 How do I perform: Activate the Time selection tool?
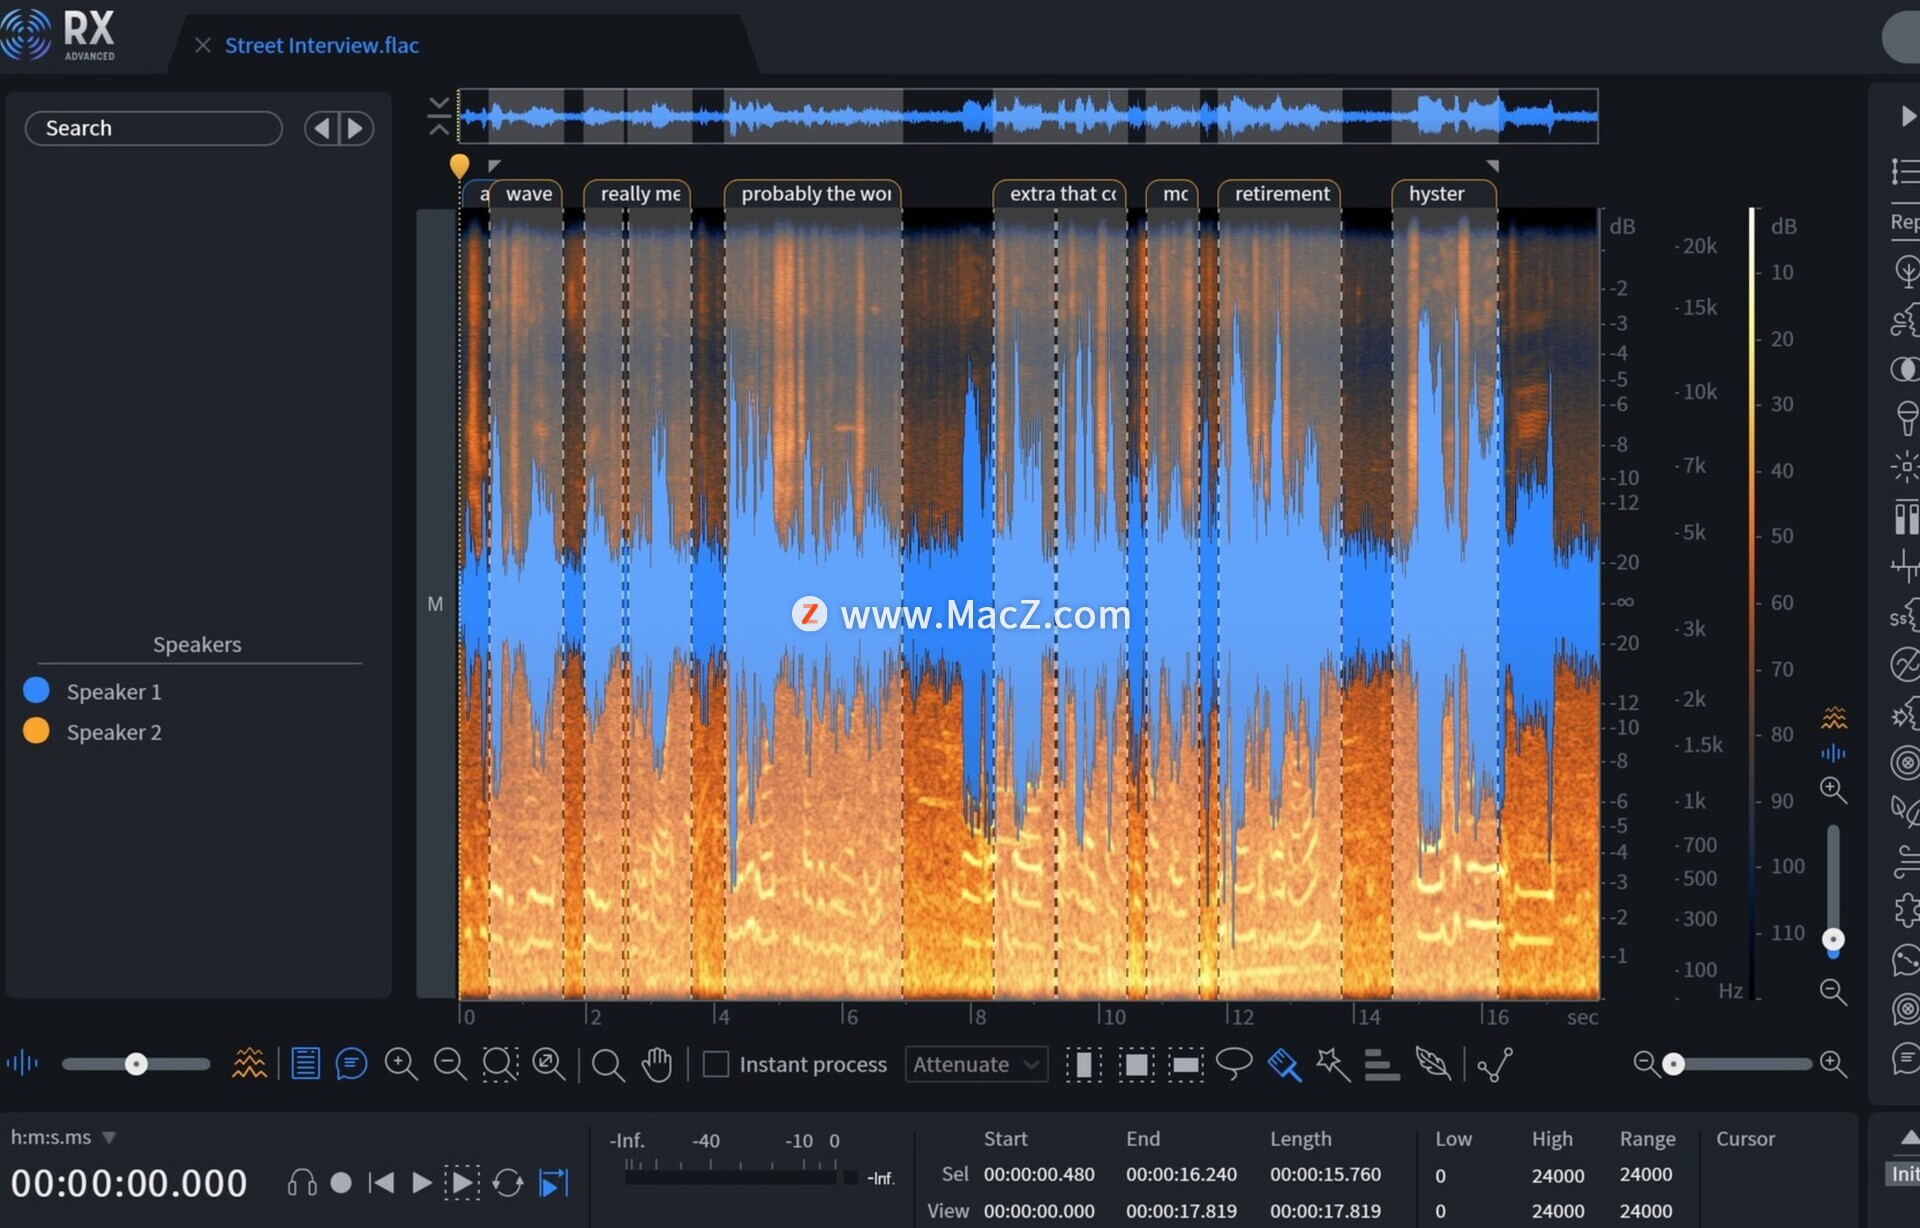click(1084, 1064)
